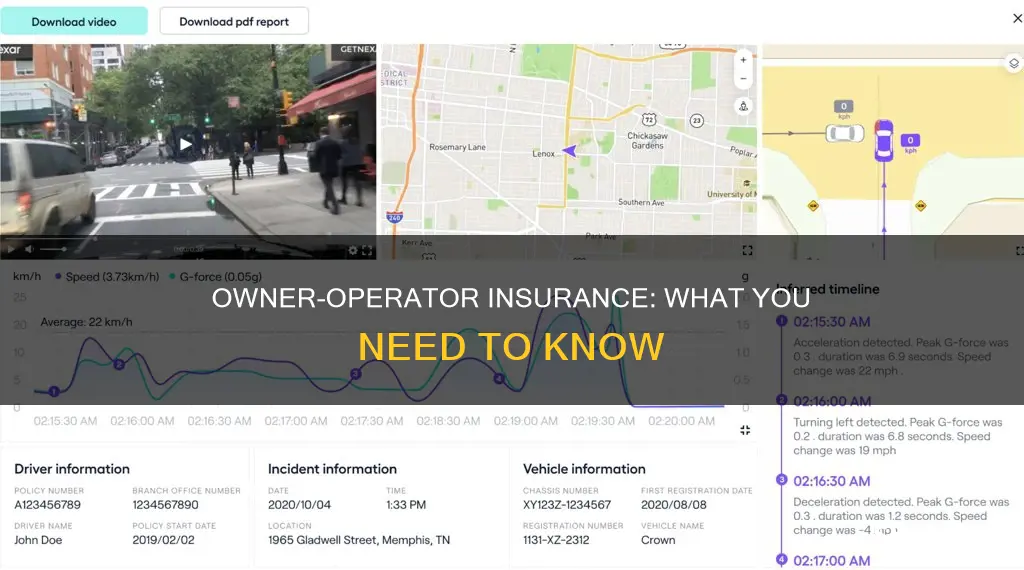Click vehicle name Crown
1024x570 pixels.
658,540
